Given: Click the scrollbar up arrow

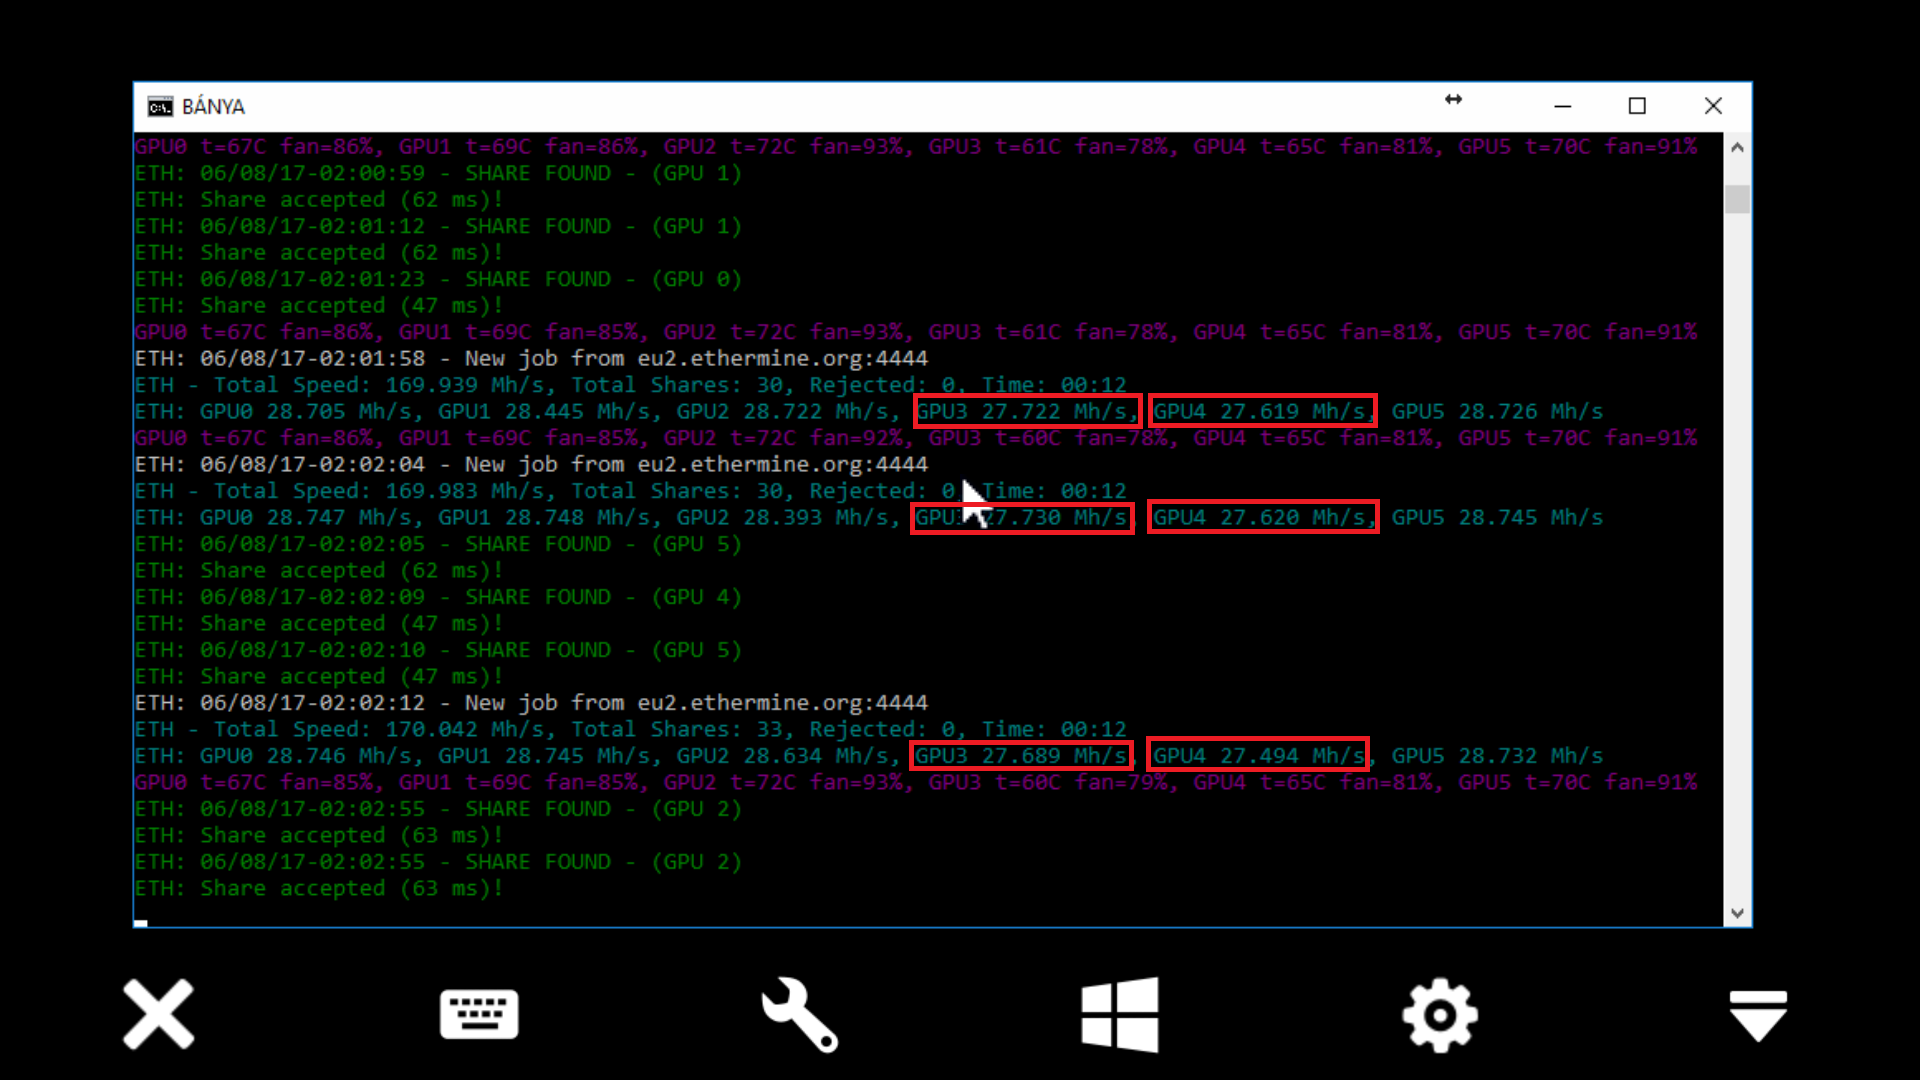Looking at the screenshot, I should click(x=1737, y=148).
